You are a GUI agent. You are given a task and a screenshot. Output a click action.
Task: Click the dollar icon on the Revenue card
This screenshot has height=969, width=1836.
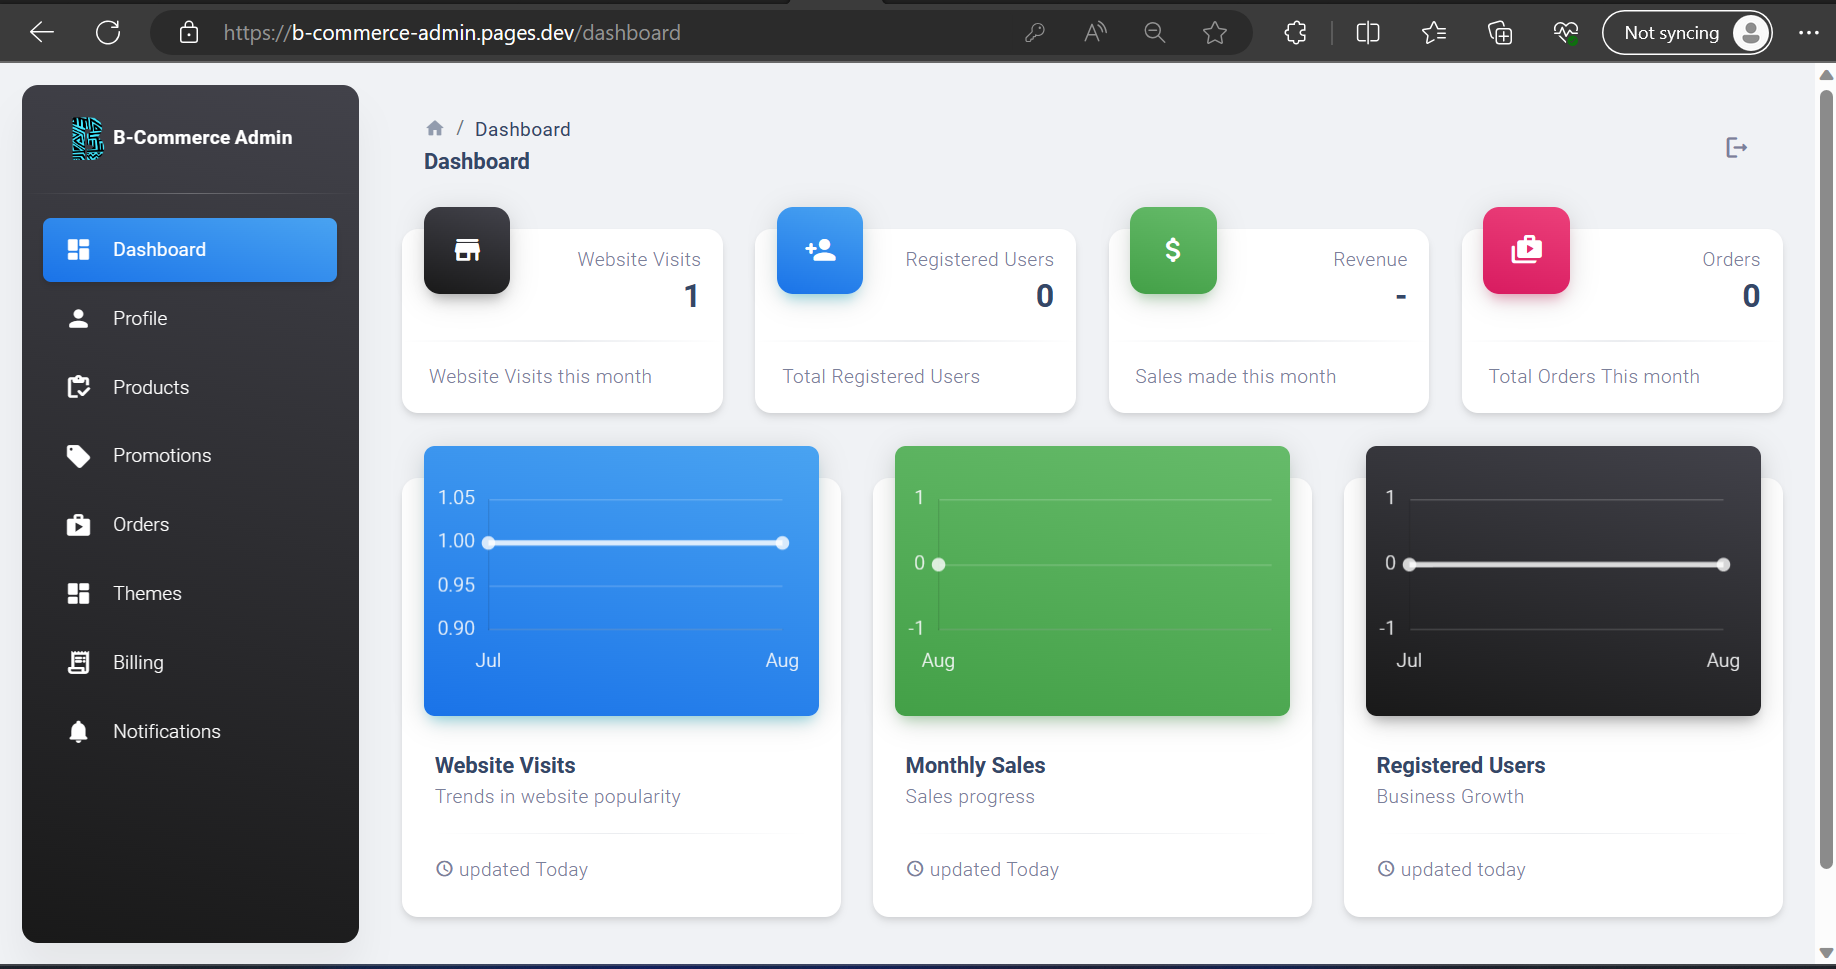[1172, 250]
